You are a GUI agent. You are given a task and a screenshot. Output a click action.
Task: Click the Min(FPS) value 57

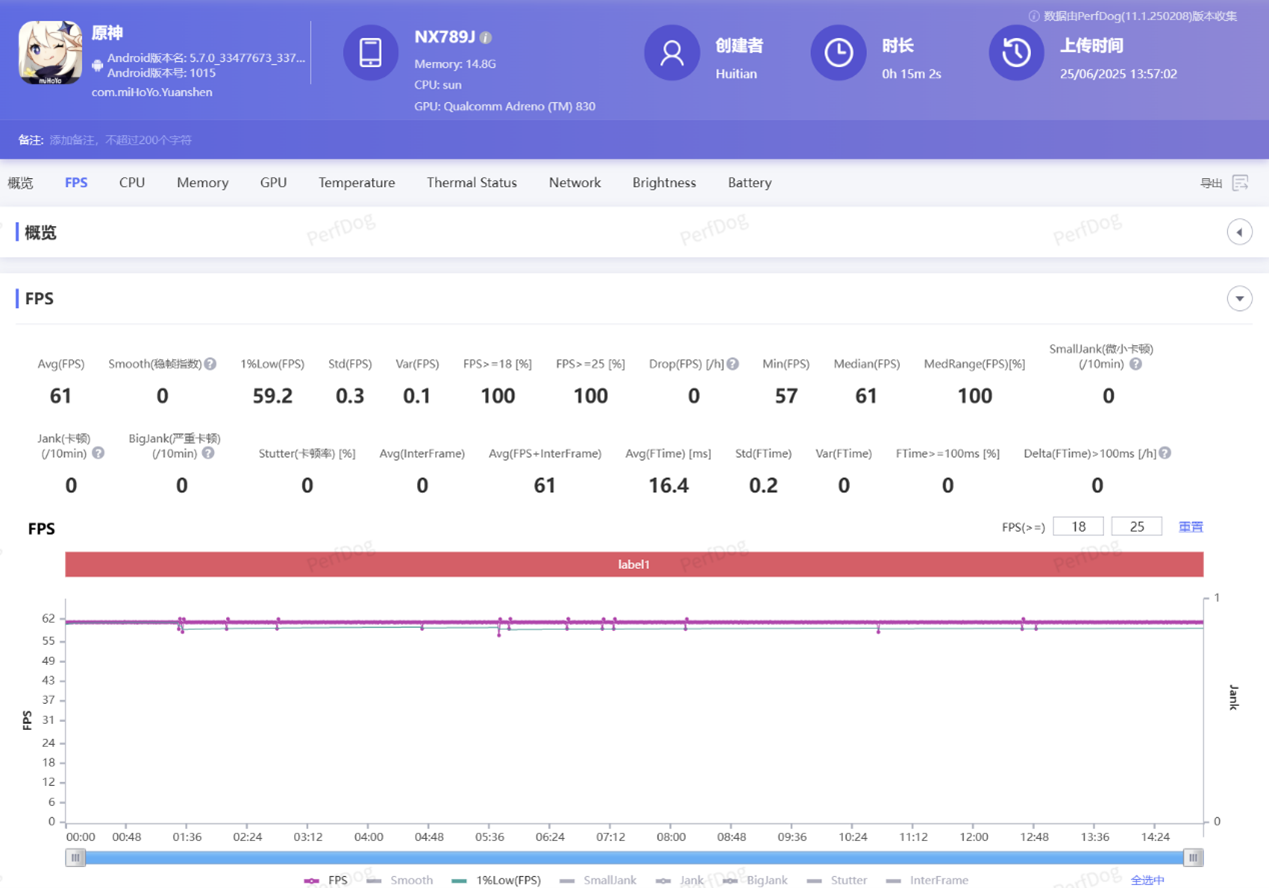pyautogui.click(x=786, y=396)
